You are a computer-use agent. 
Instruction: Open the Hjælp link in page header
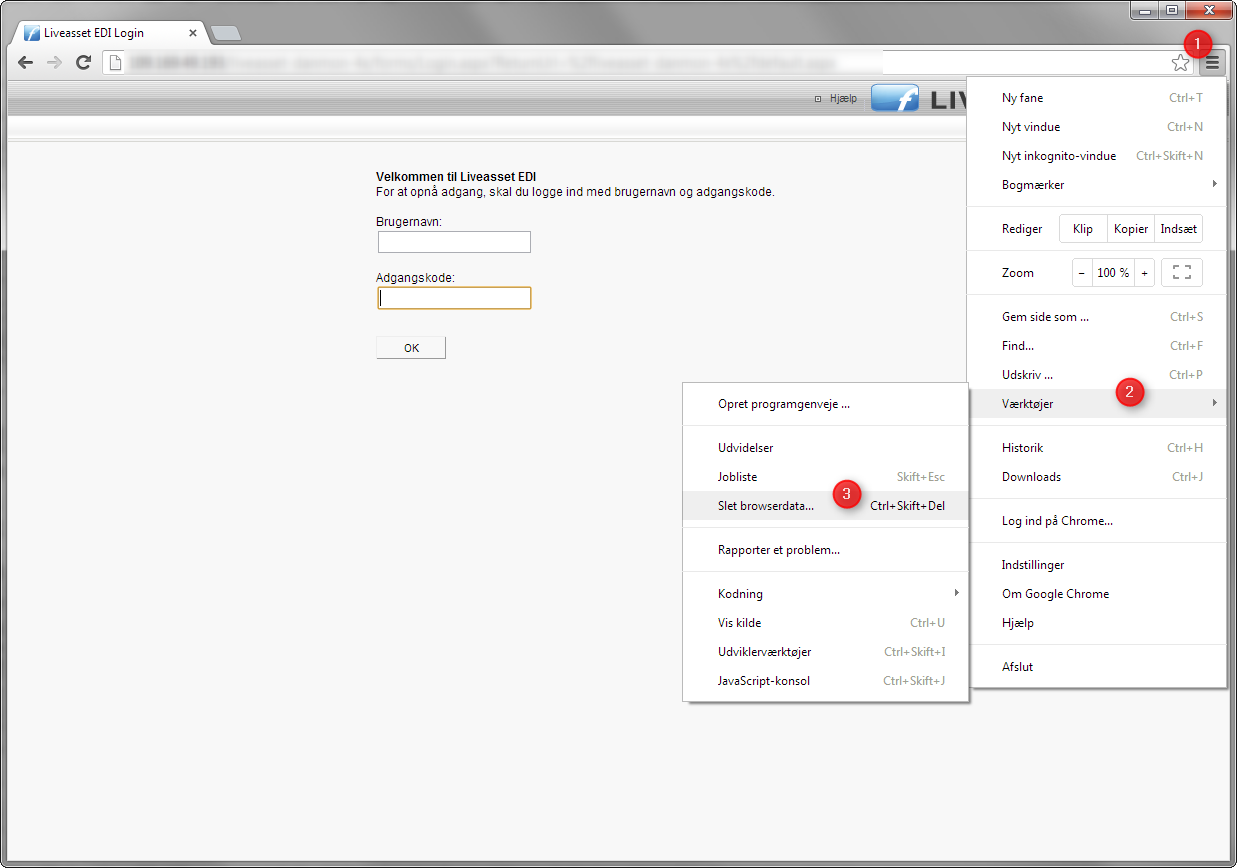point(842,99)
